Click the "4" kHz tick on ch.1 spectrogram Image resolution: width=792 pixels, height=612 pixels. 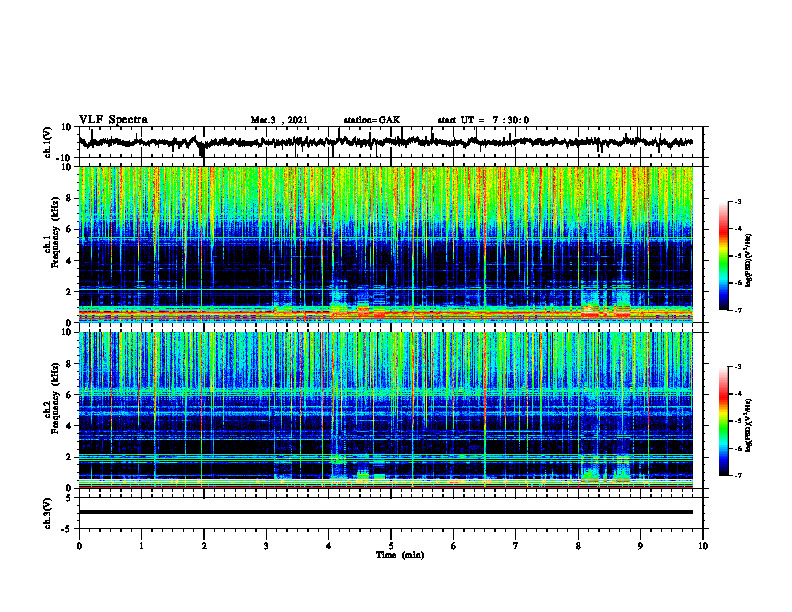point(70,261)
